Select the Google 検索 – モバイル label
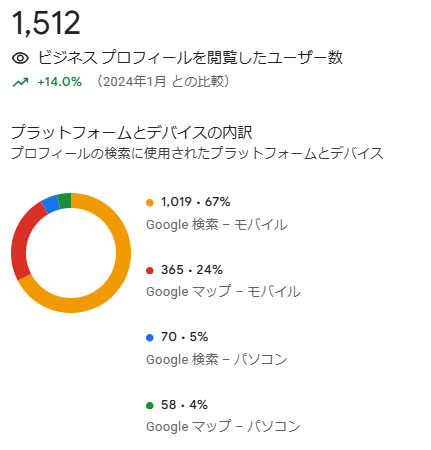431x450 pixels. [217, 225]
